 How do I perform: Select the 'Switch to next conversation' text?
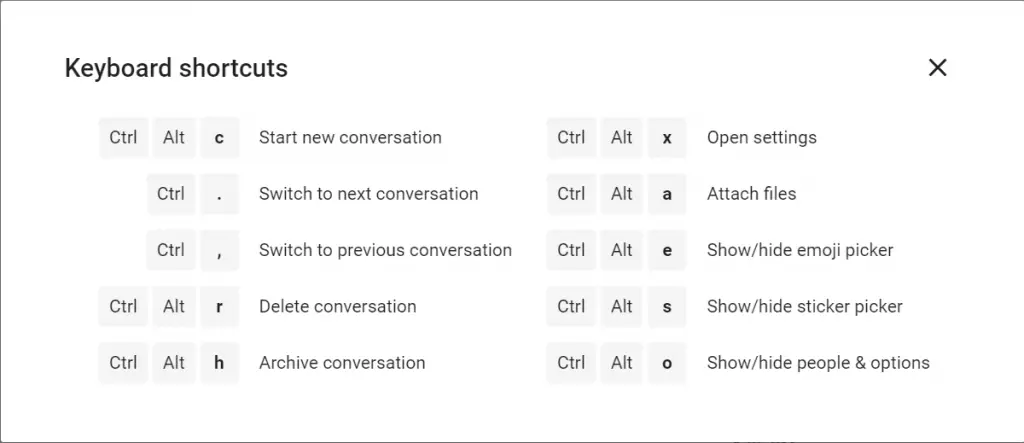(368, 193)
